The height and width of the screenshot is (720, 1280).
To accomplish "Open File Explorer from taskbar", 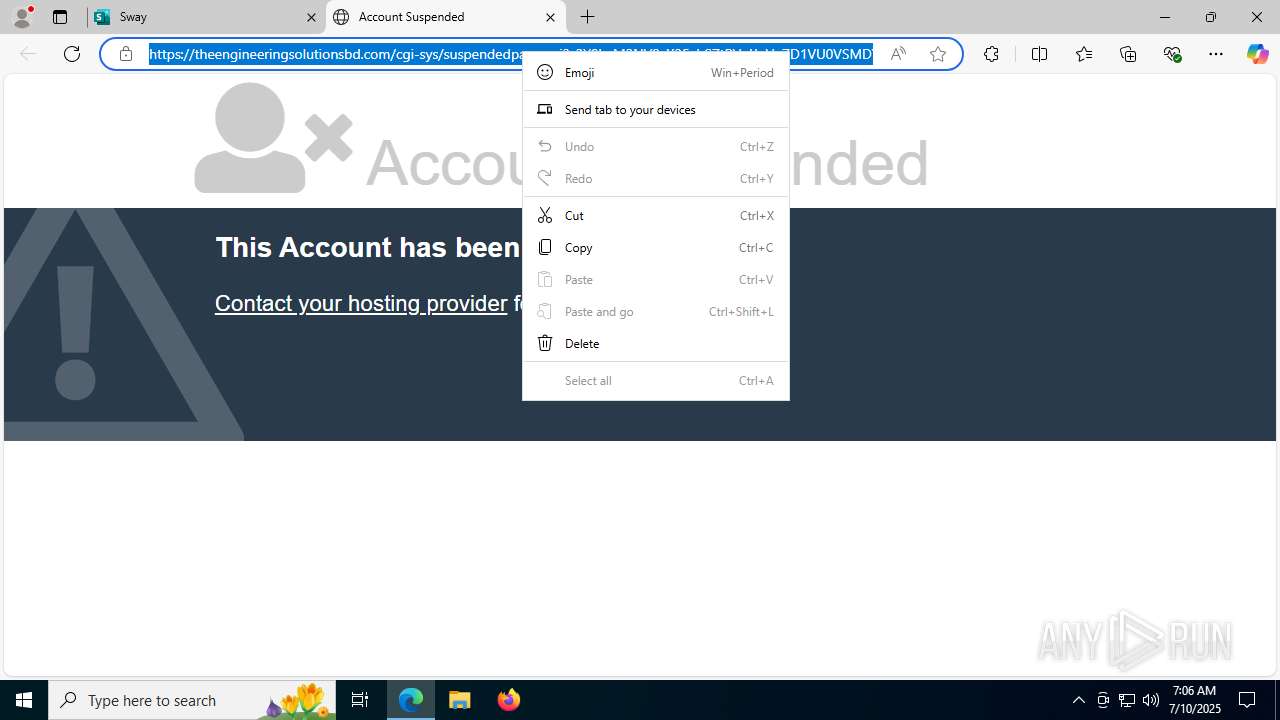I will [x=460, y=700].
